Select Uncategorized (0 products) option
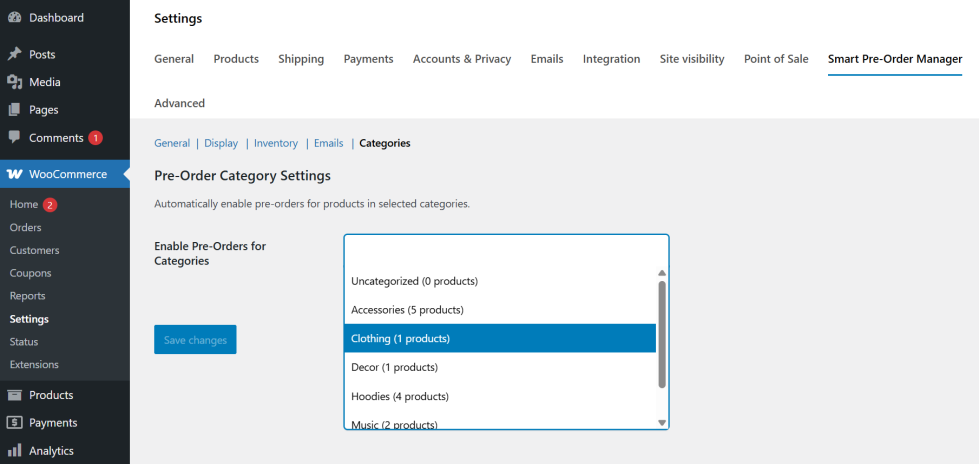Screen dimensions: 979x464 coord(414,281)
